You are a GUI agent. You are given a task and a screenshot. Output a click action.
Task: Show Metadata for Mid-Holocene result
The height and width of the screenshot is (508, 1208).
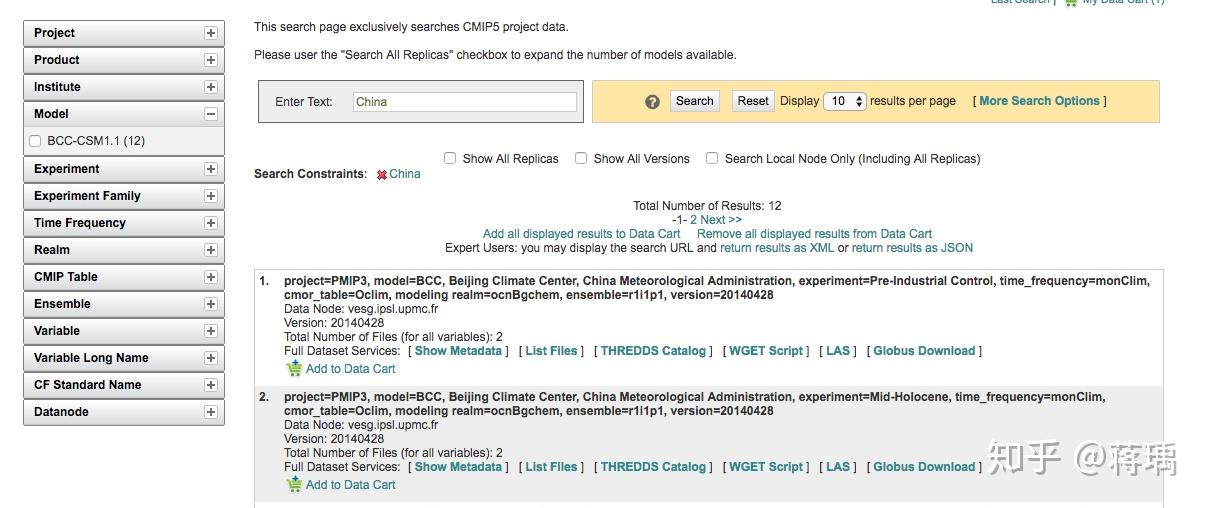pos(458,467)
